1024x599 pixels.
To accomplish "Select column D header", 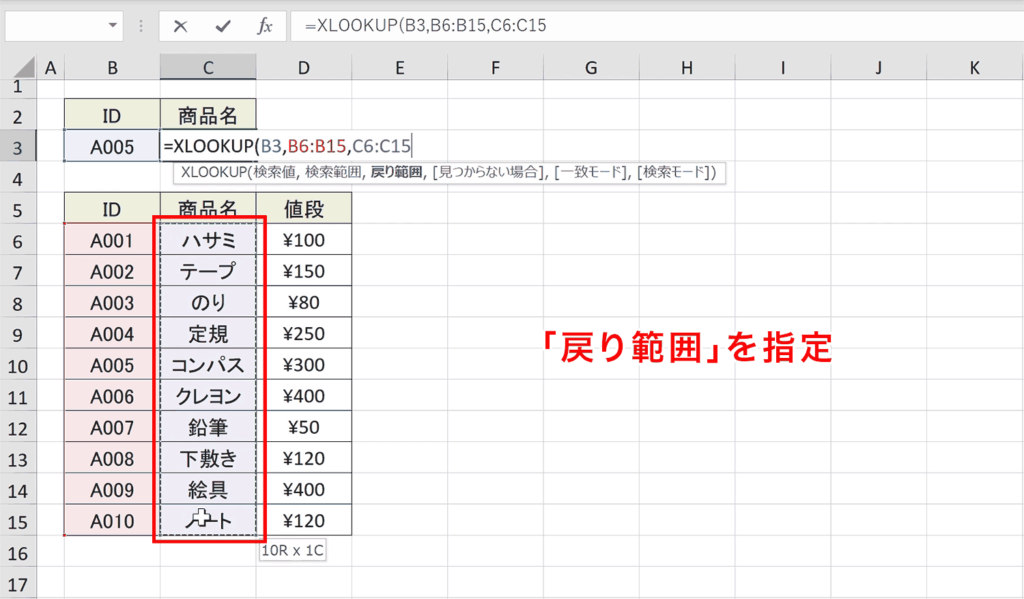I will (x=304, y=68).
